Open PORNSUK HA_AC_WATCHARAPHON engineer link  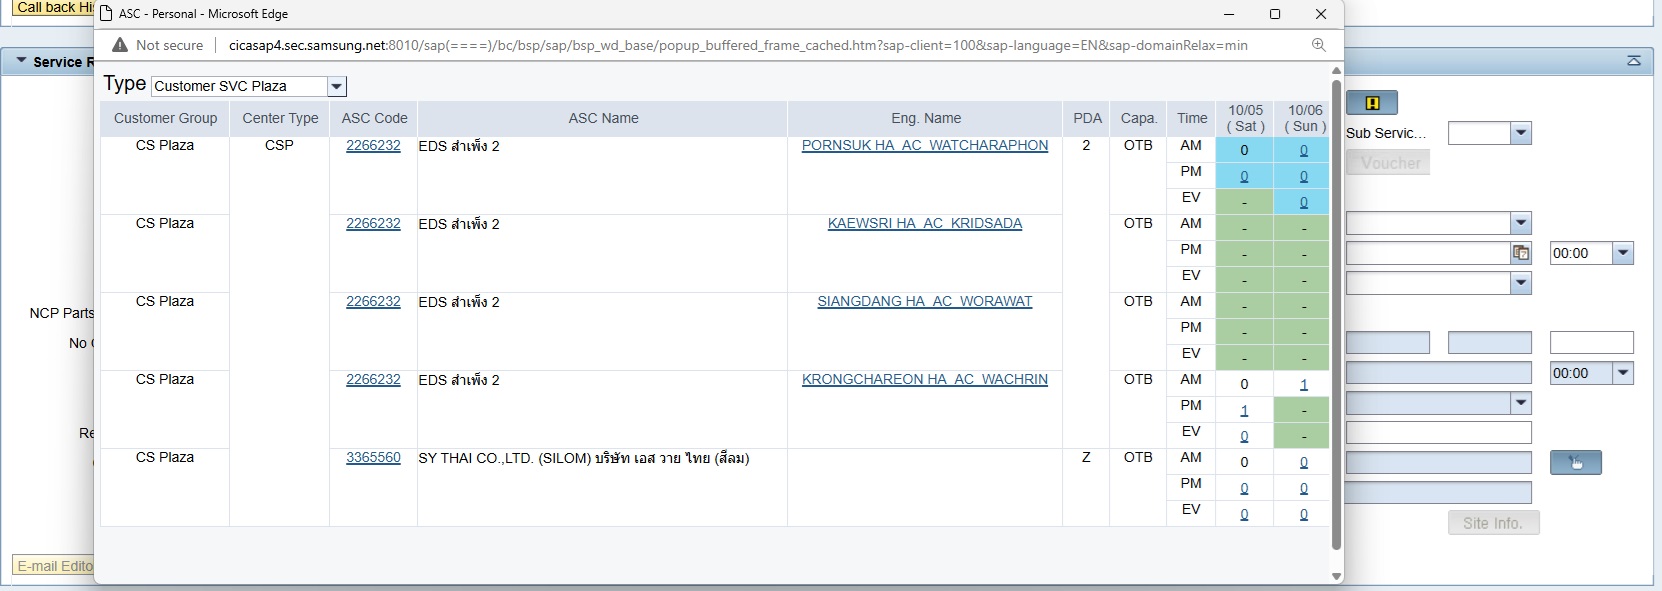pos(925,145)
